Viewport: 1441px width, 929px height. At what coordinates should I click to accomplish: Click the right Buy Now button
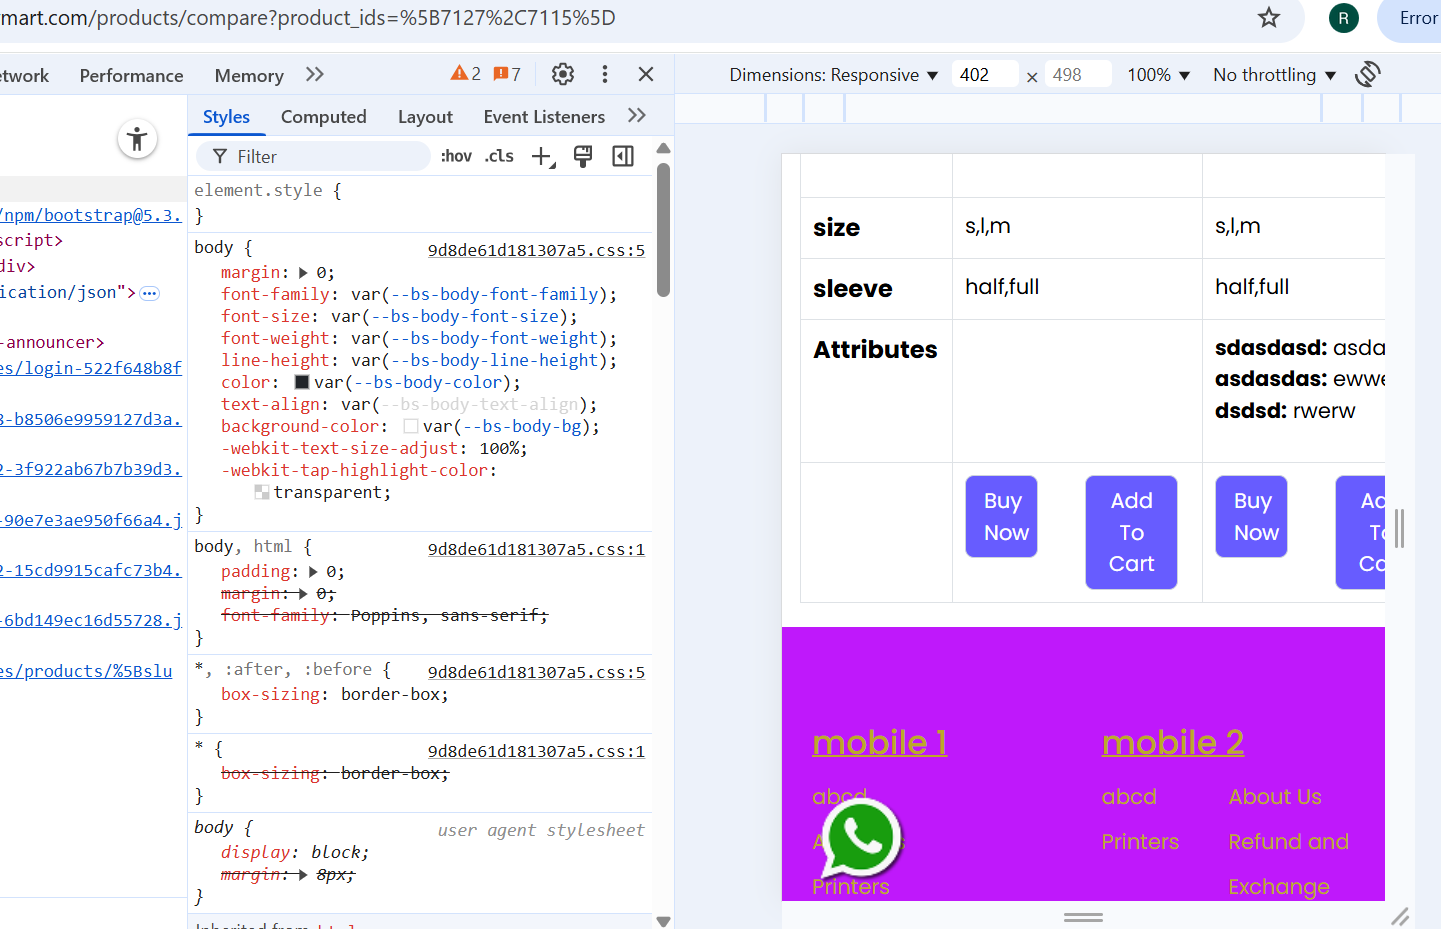(x=1252, y=516)
